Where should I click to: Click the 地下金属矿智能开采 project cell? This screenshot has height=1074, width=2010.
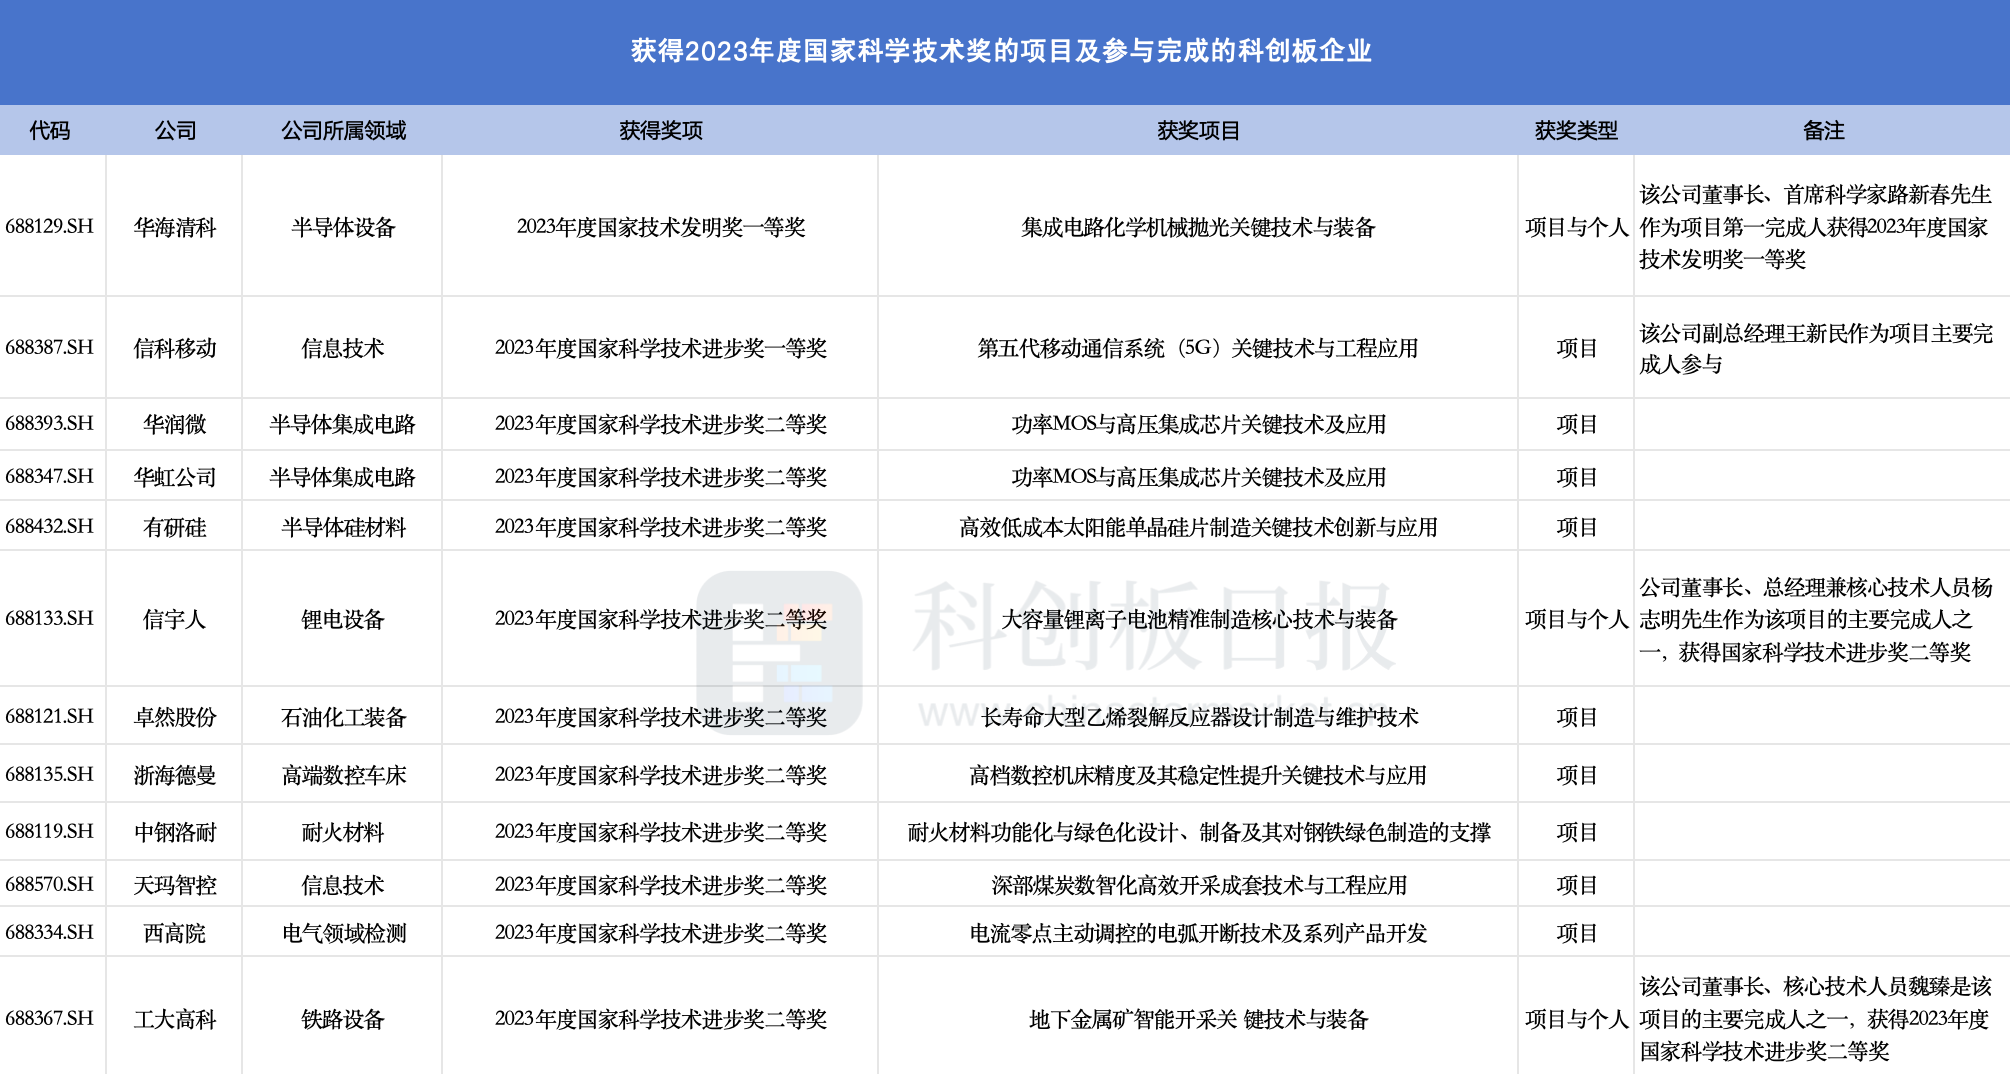click(x=1198, y=1020)
